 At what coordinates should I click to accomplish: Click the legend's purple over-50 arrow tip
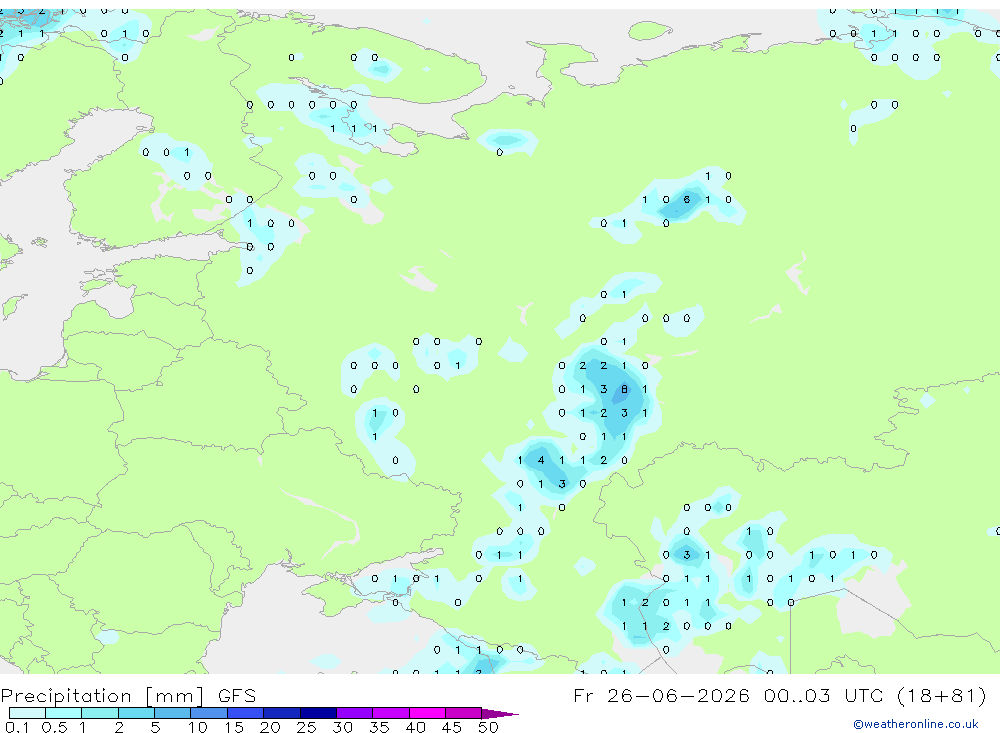[499, 713]
